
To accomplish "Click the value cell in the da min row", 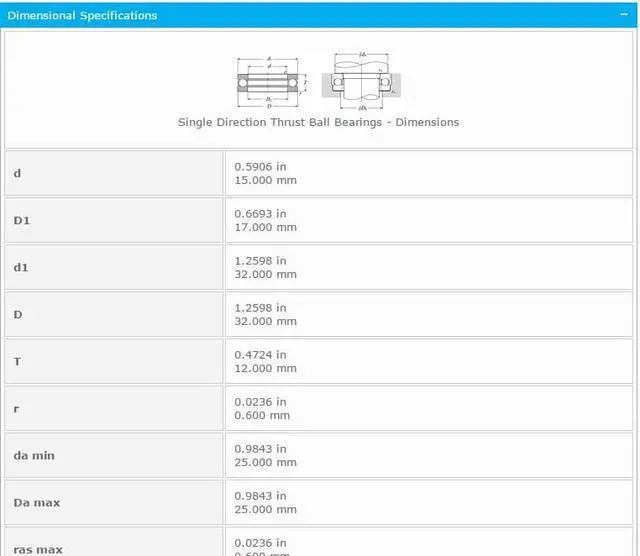I will 265,455.
